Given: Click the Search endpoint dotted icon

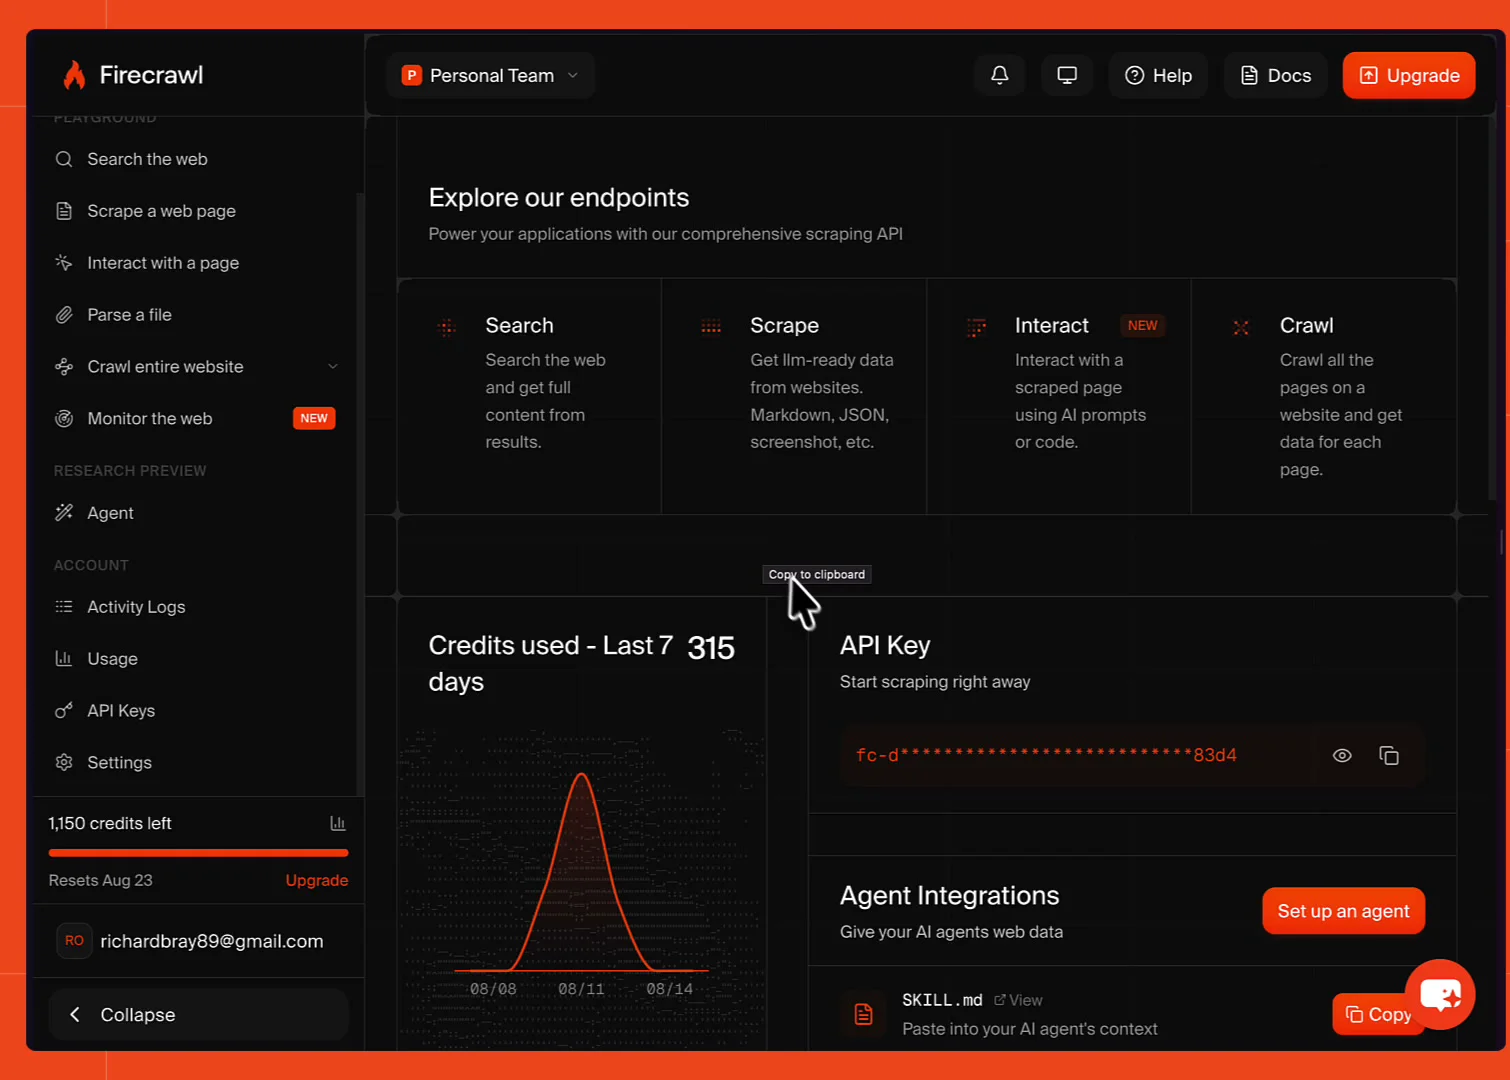Looking at the screenshot, I should [447, 326].
